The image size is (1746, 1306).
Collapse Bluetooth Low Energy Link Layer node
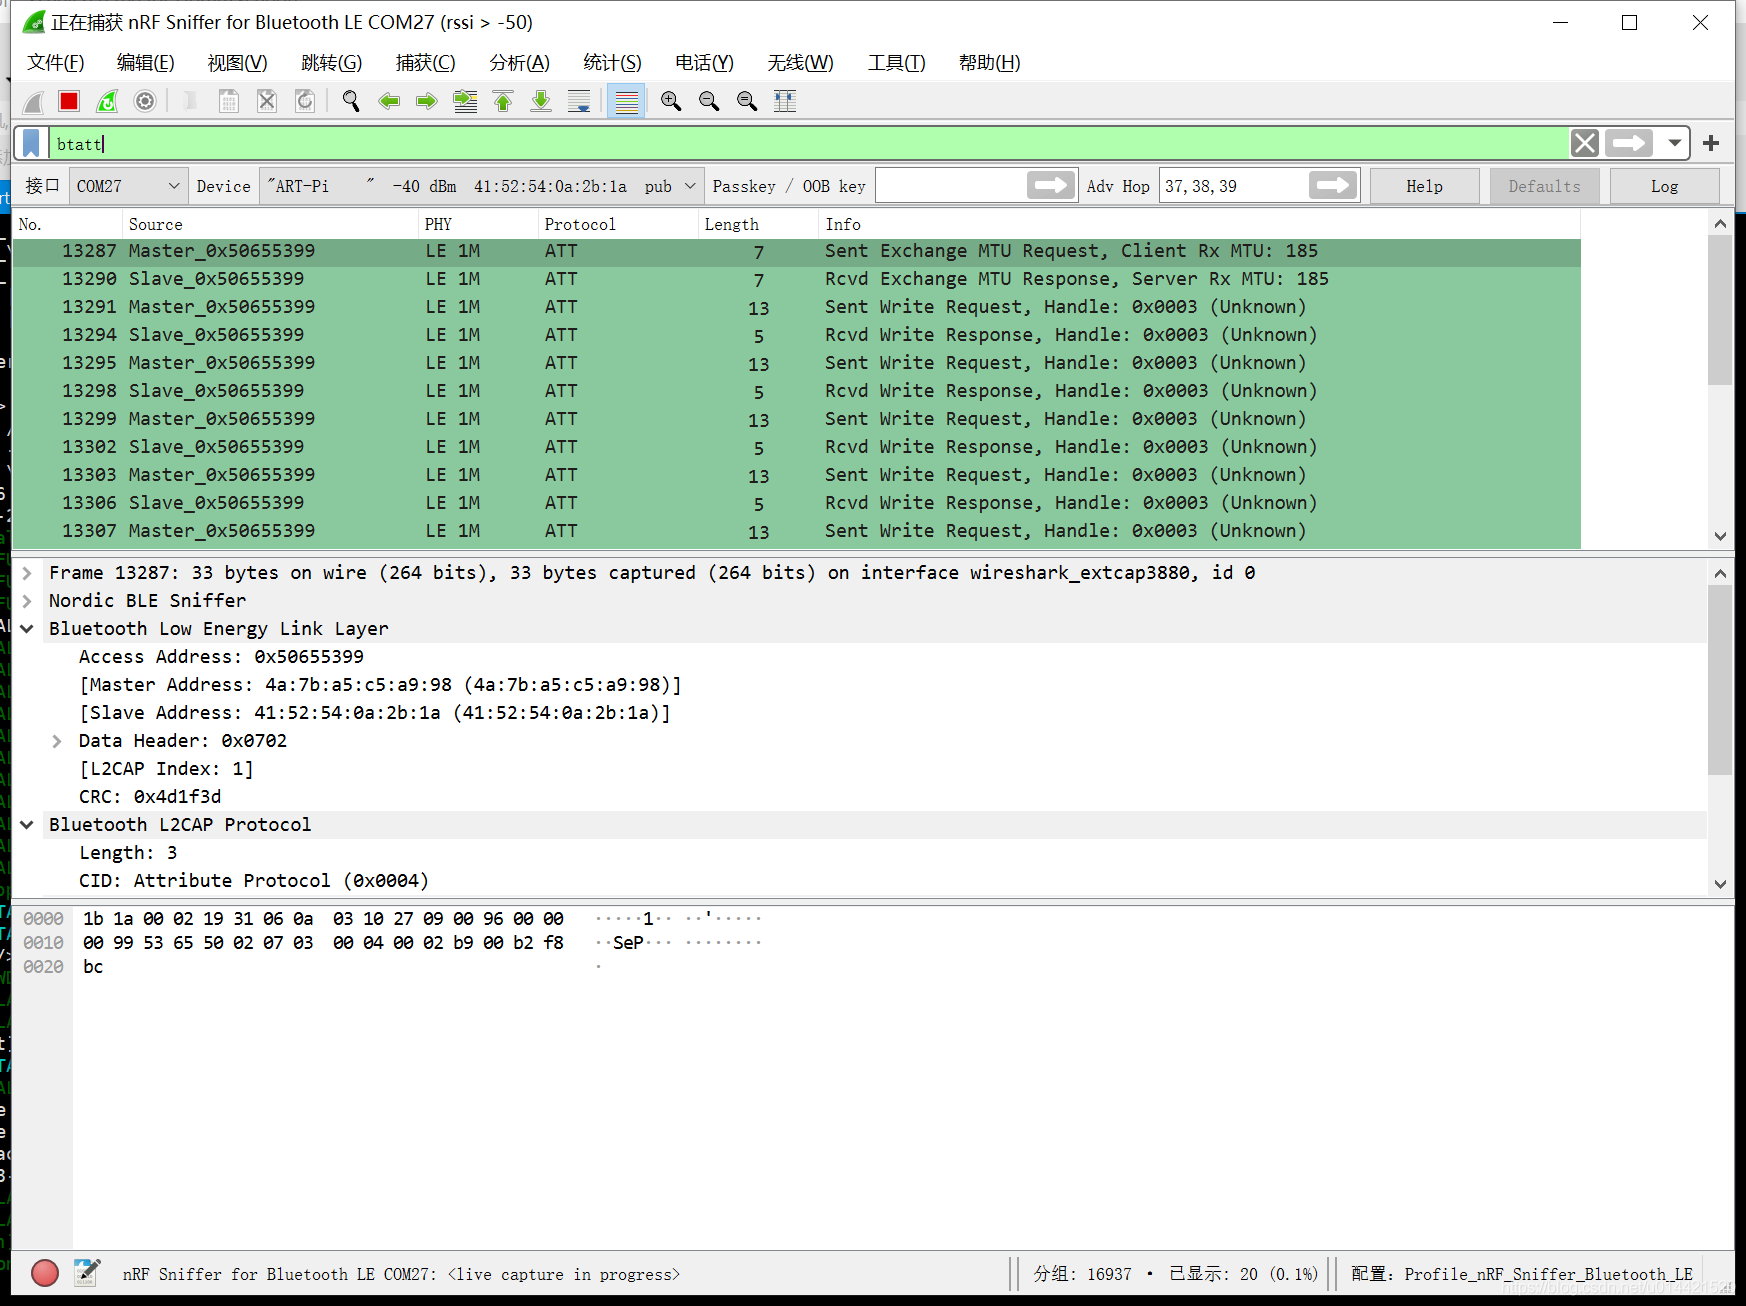pos(28,629)
